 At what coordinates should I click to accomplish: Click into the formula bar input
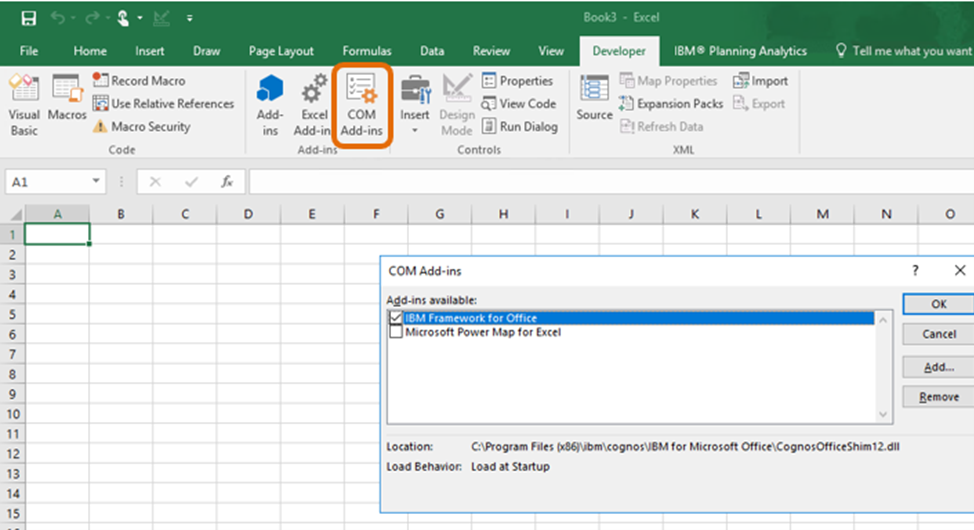(x=600, y=182)
